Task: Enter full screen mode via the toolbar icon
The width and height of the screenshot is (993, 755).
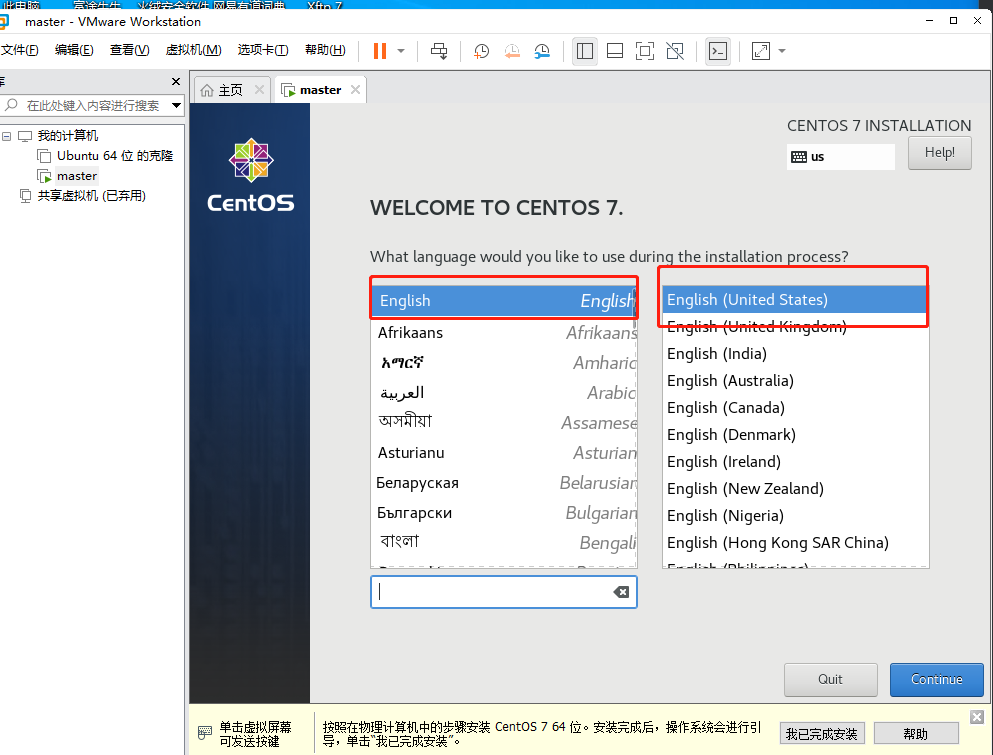Action: point(645,51)
